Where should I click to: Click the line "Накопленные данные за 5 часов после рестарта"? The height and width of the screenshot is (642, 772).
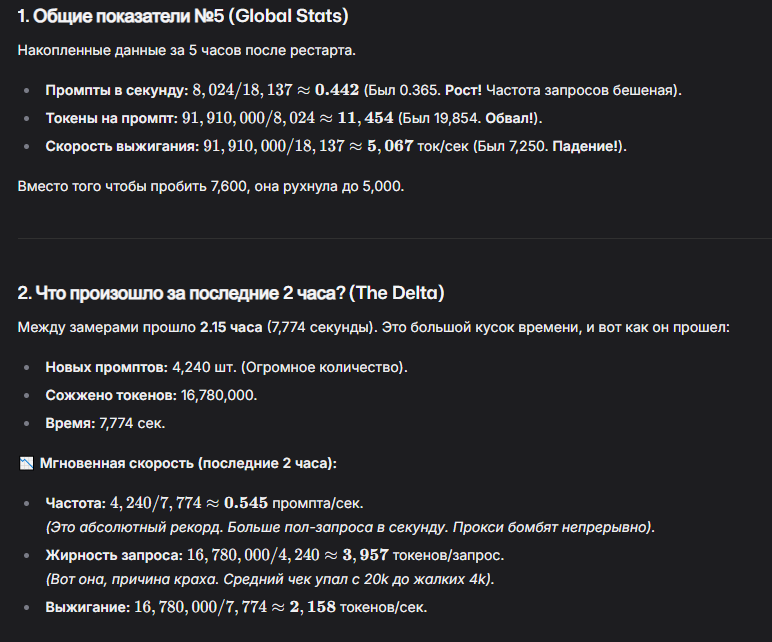coord(187,50)
